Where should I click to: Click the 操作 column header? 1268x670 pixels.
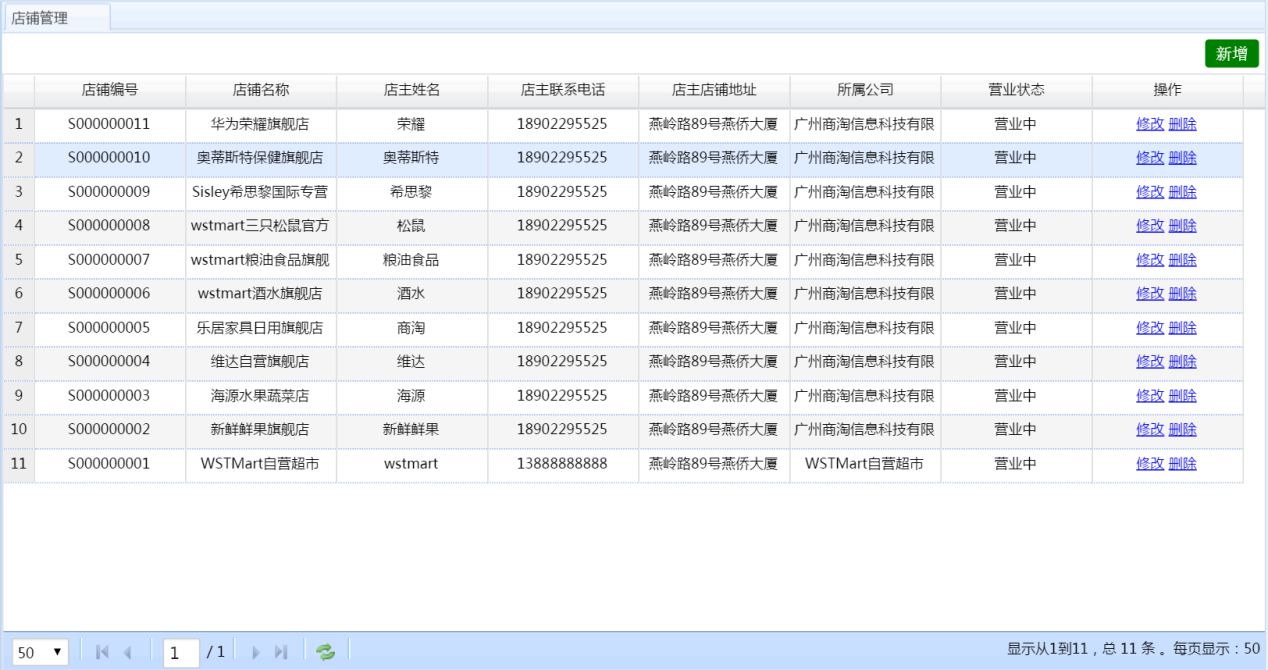[1167, 90]
